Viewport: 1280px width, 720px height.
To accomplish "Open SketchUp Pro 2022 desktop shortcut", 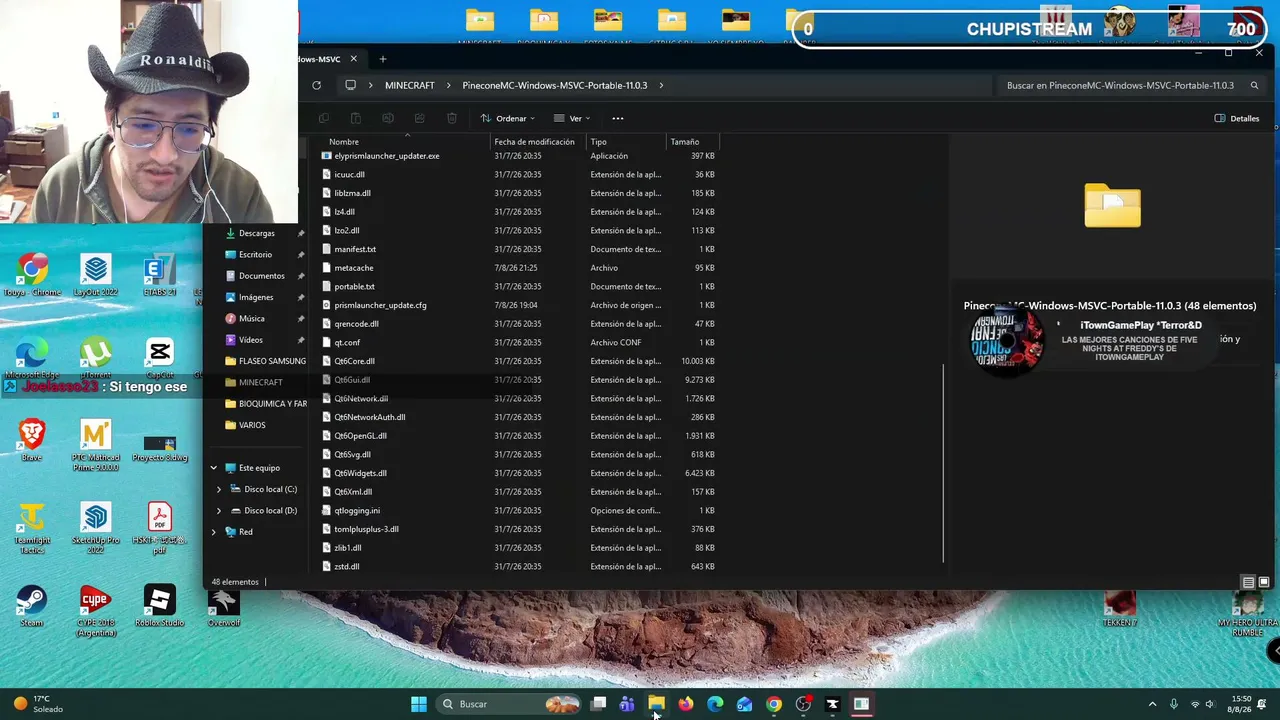I will 96,528.
